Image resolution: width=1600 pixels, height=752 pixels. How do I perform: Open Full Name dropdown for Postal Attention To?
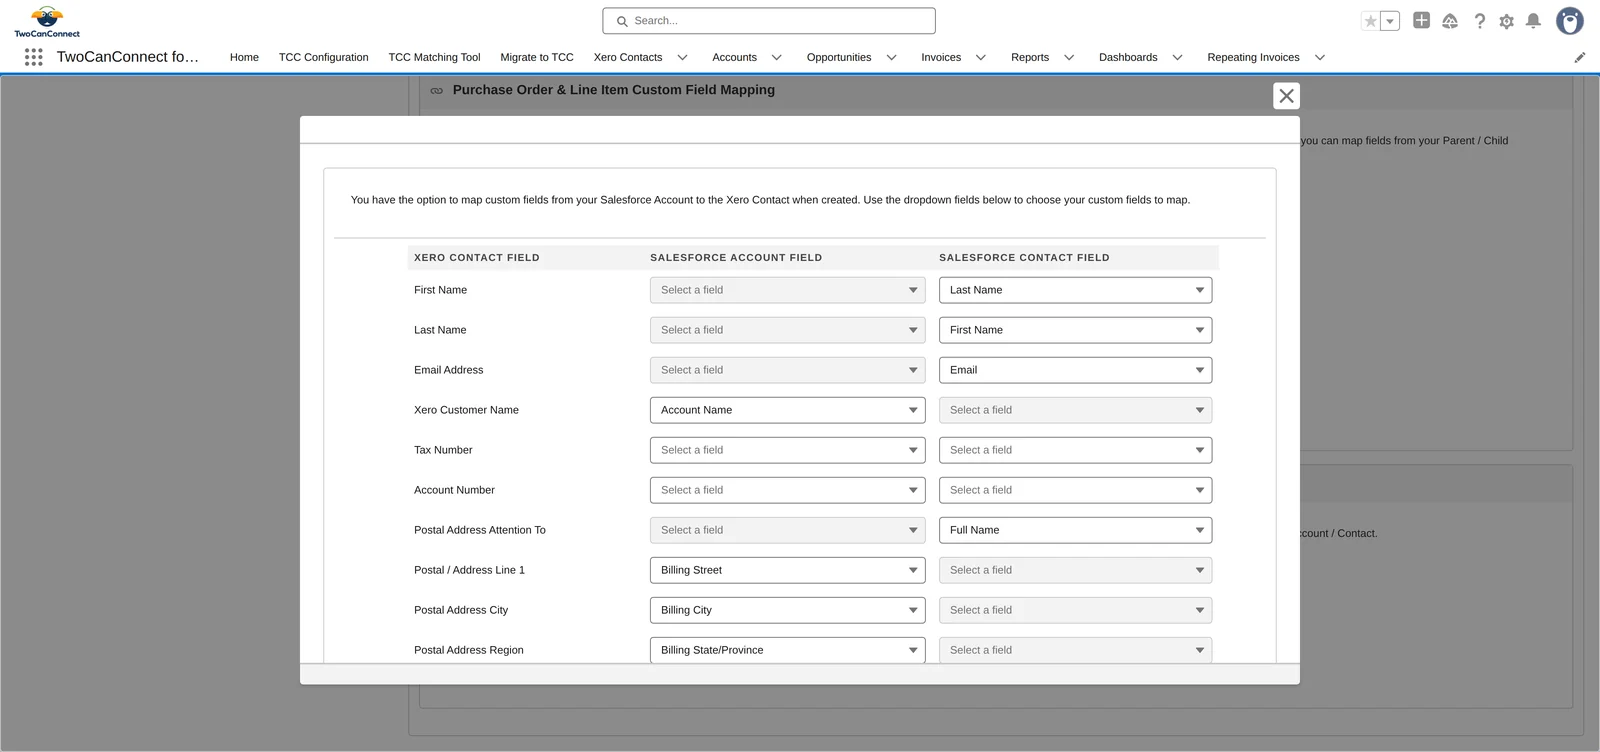[1075, 530]
